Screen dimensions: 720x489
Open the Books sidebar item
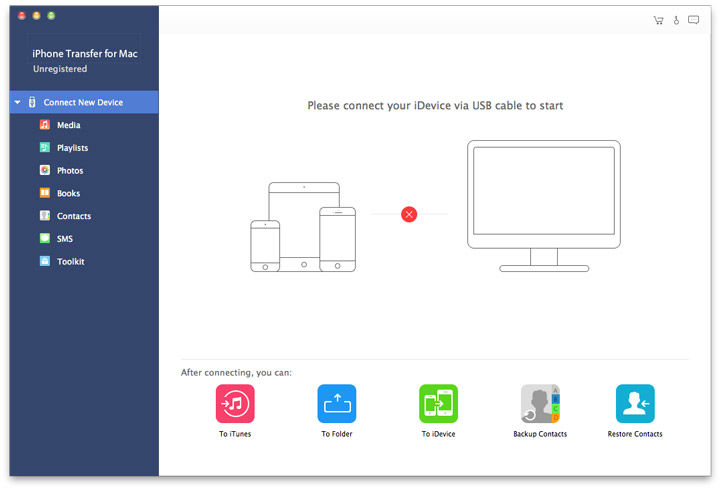pos(68,193)
